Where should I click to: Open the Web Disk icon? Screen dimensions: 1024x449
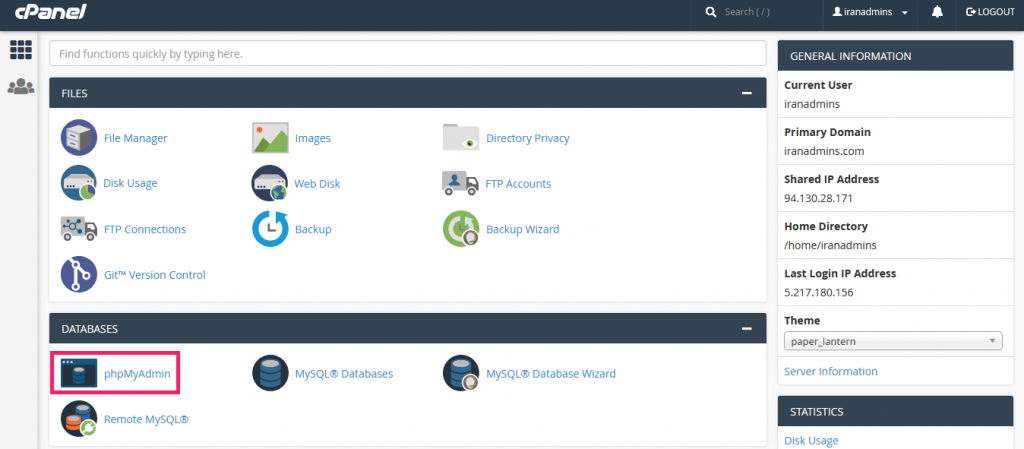pyautogui.click(x=270, y=183)
